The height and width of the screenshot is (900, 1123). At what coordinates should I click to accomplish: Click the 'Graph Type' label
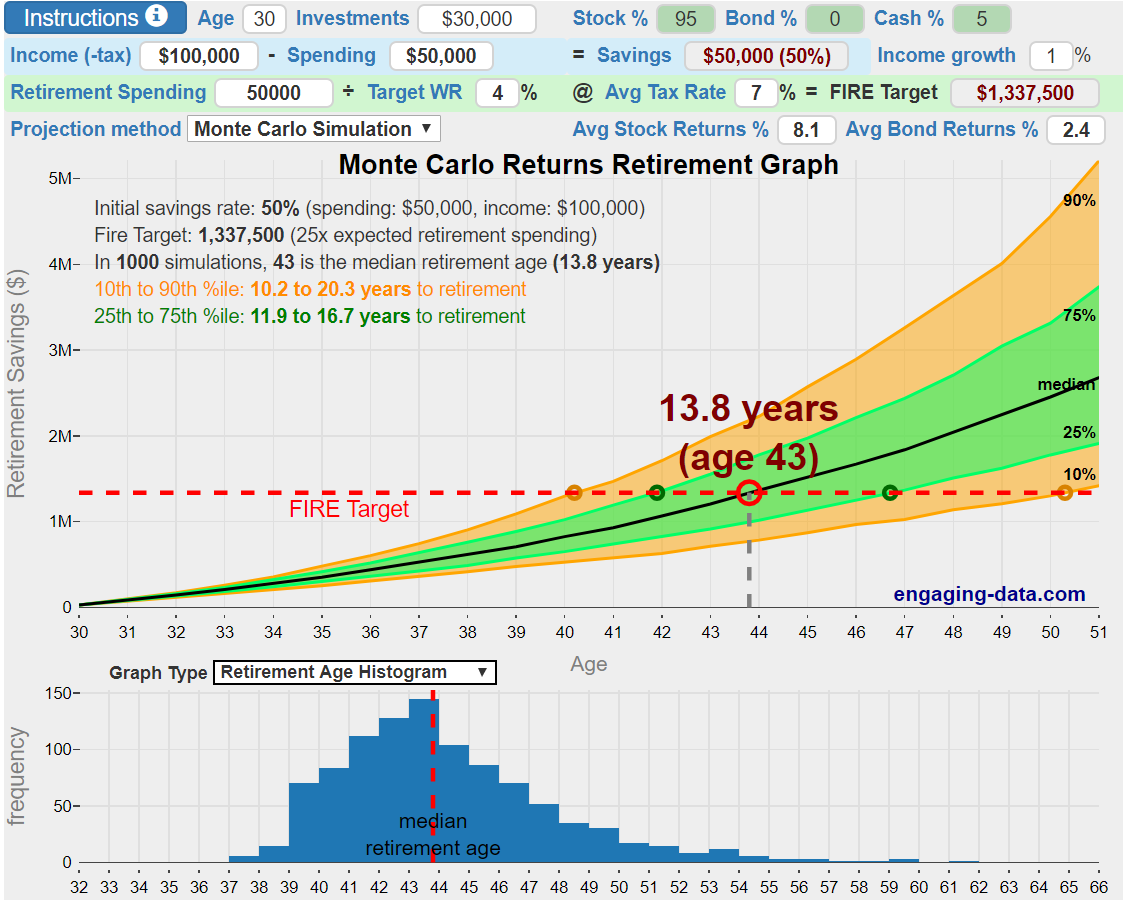pyautogui.click(x=158, y=673)
